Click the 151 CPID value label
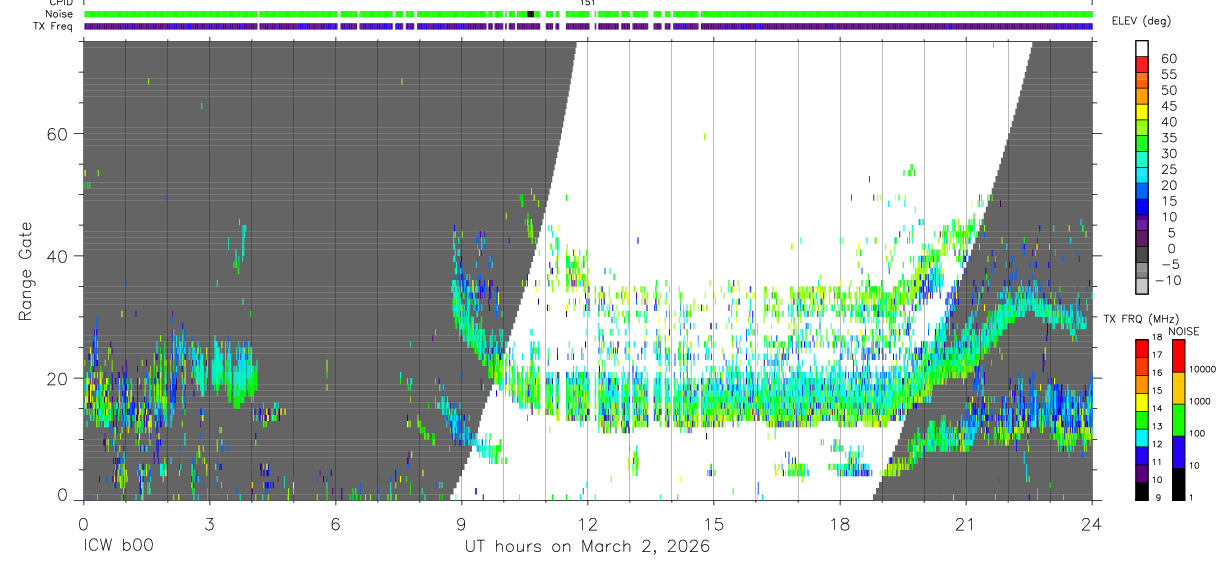This screenshot has width=1228, height=567. 588,3
